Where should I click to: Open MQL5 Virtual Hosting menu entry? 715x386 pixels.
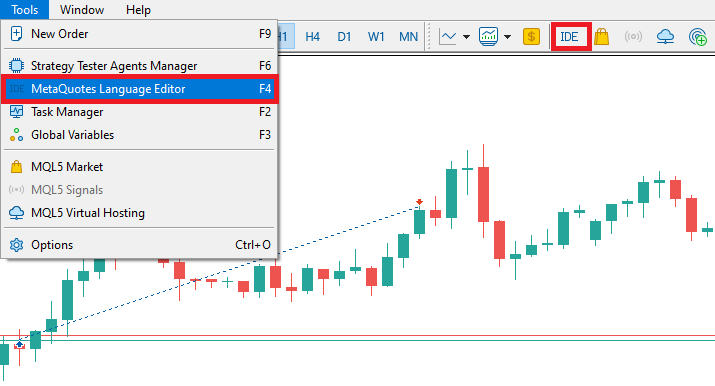(139, 213)
